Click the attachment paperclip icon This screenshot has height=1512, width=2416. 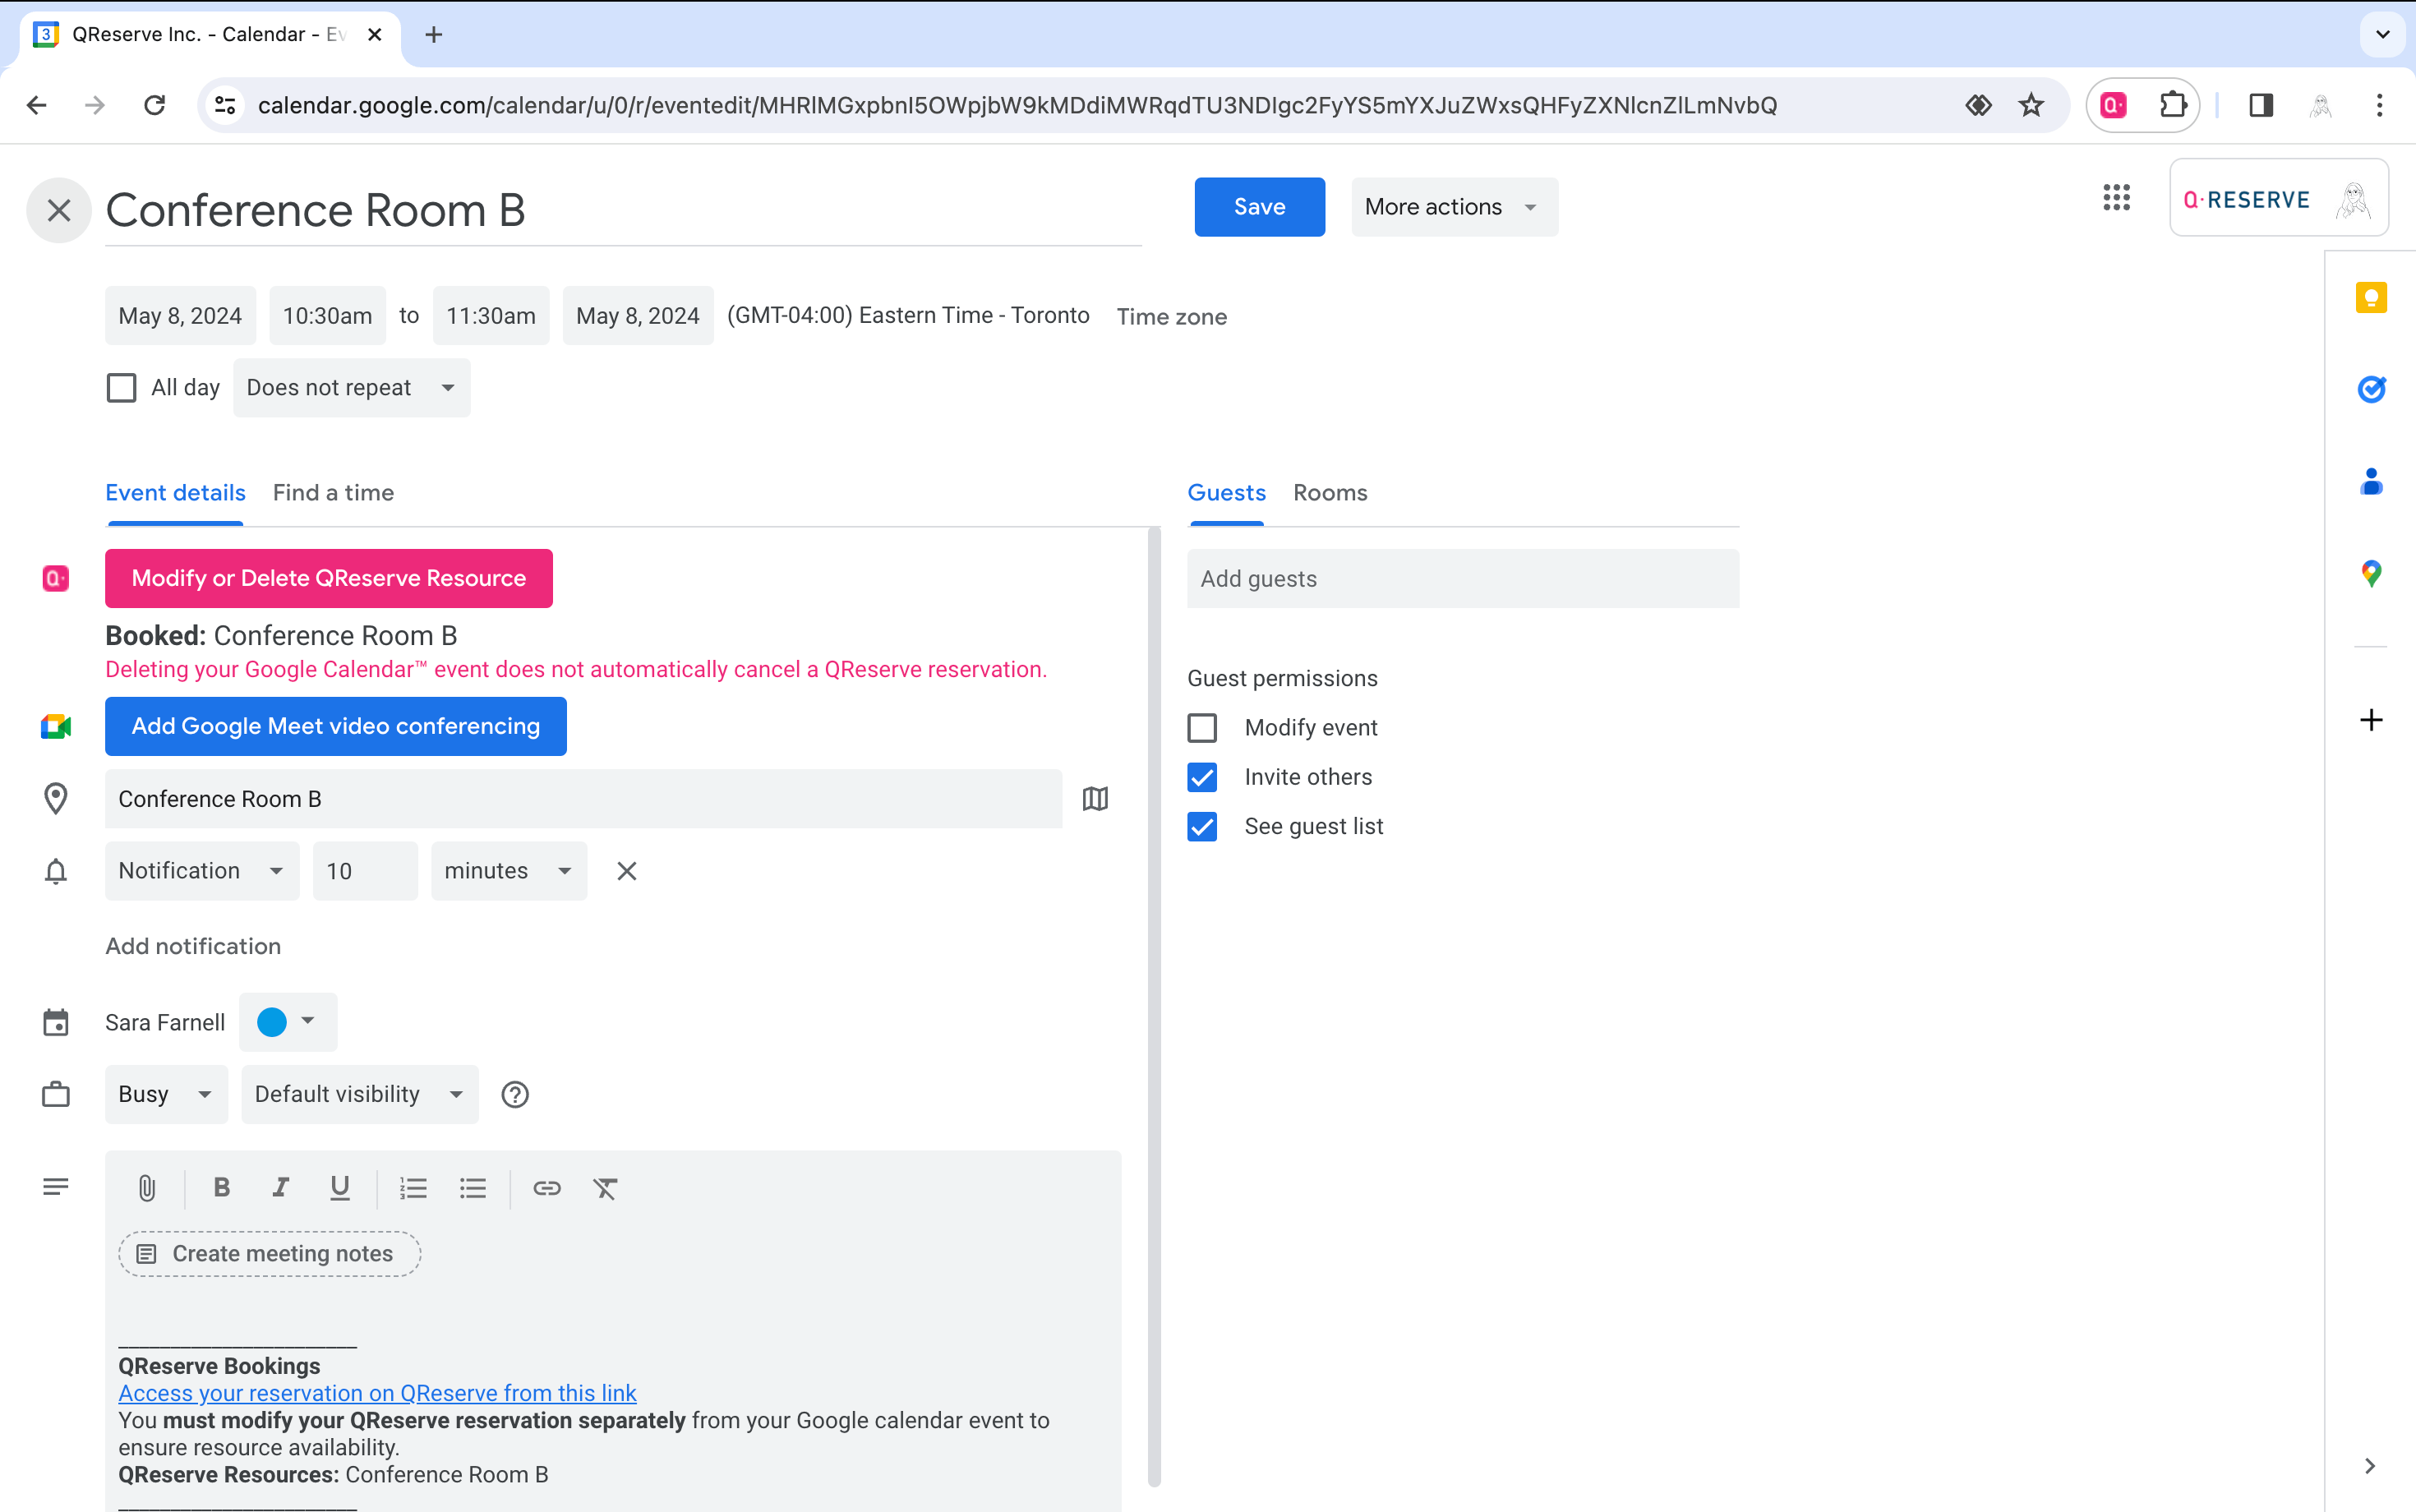click(x=147, y=1188)
